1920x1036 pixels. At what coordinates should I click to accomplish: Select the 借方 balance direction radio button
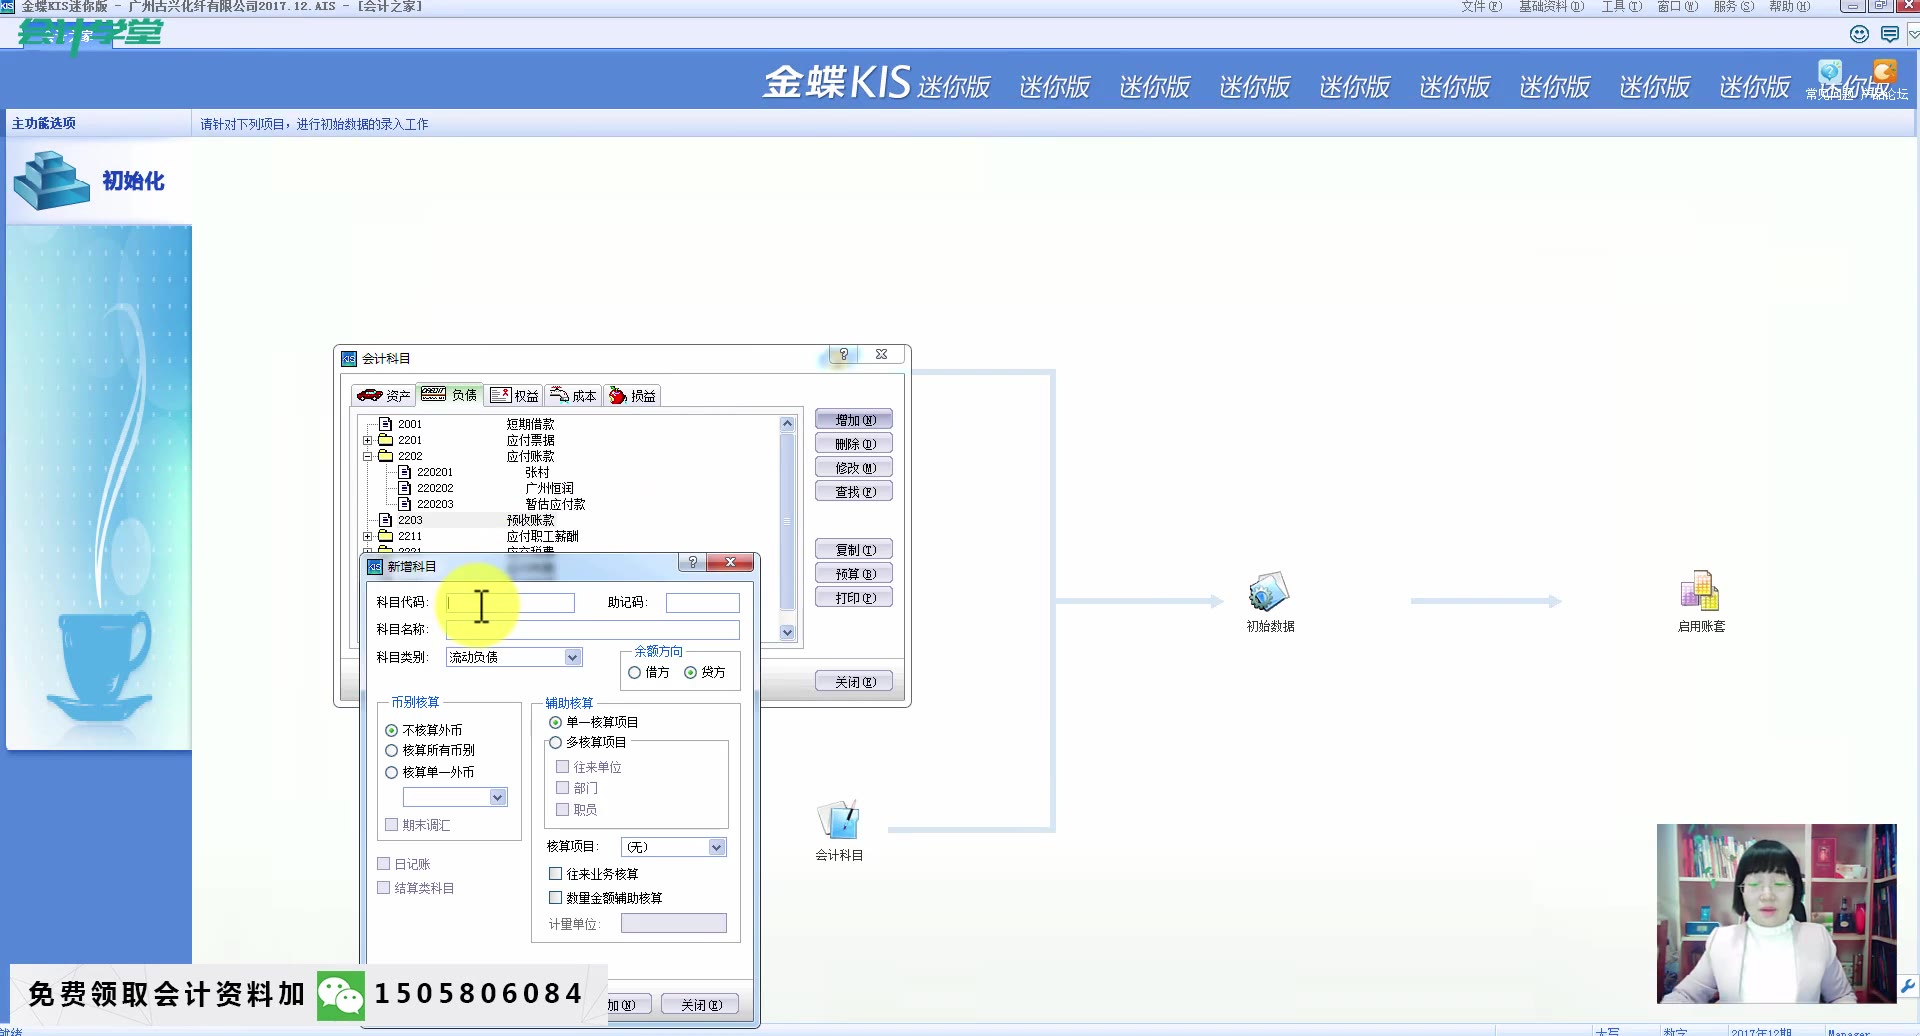pyautogui.click(x=636, y=672)
